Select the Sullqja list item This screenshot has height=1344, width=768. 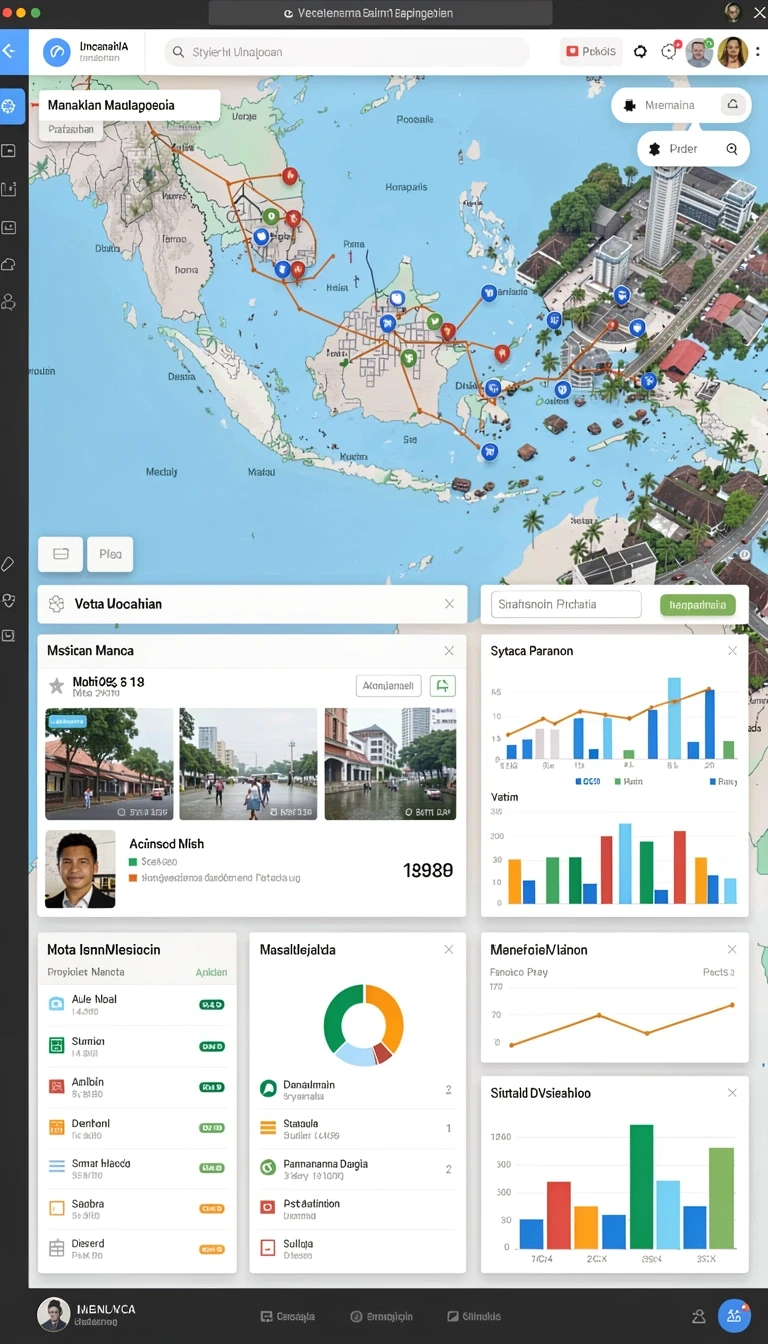pos(357,1249)
